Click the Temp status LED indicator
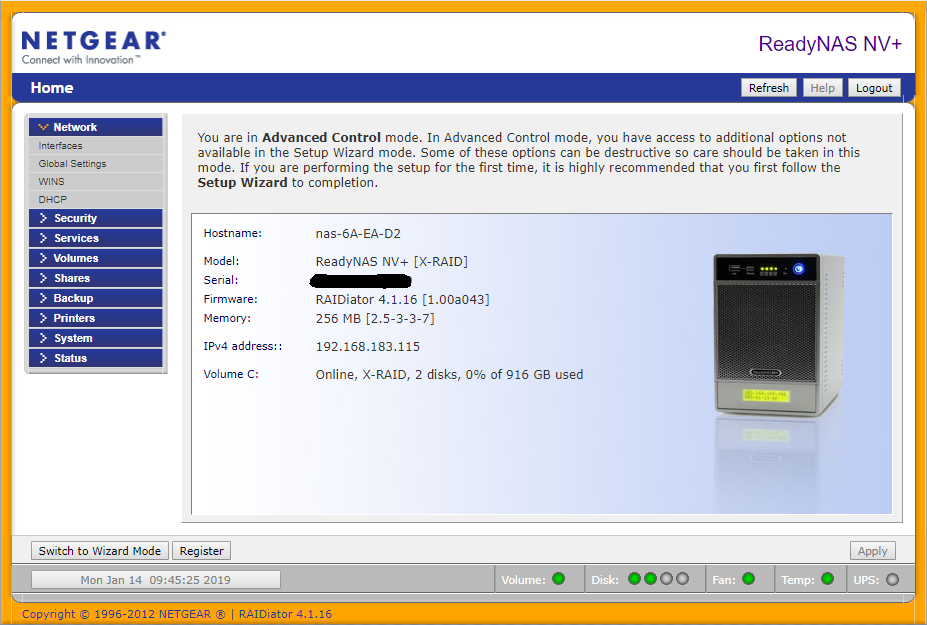Image resolution: width=927 pixels, height=625 pixels. [827, 579]
